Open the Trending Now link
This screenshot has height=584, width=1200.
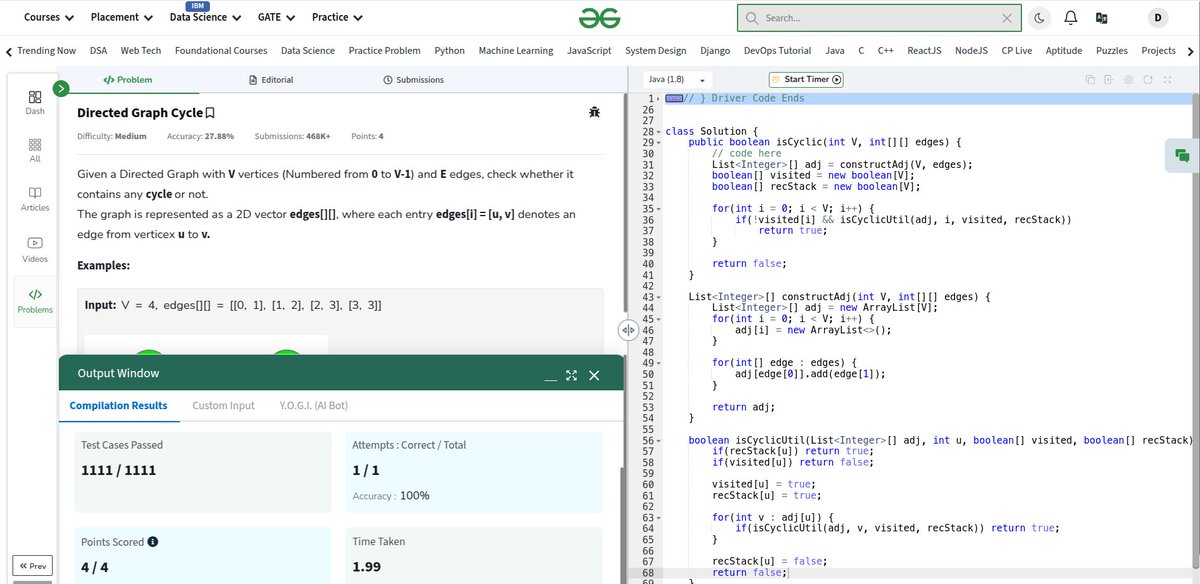(47, 50)
